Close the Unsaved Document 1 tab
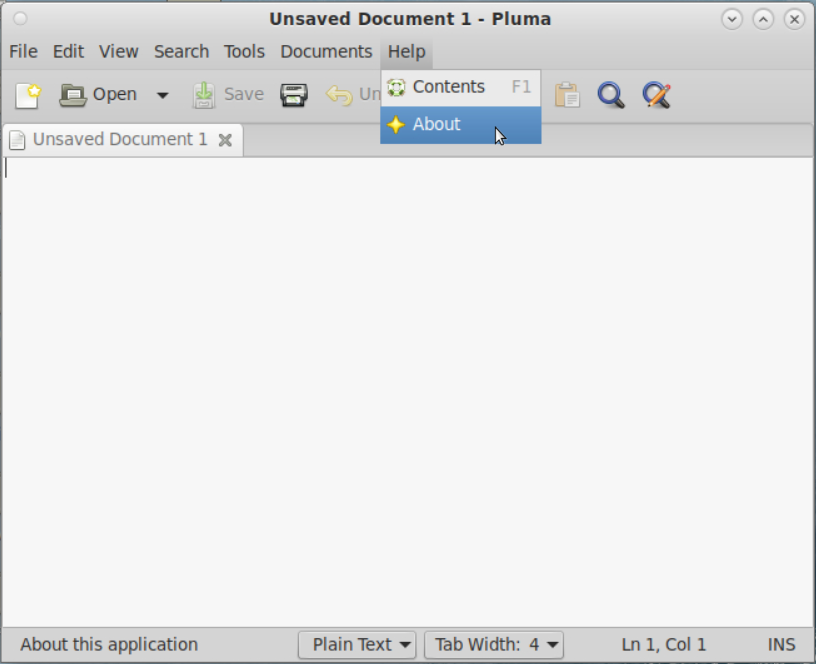 click(x=224, y=139)
